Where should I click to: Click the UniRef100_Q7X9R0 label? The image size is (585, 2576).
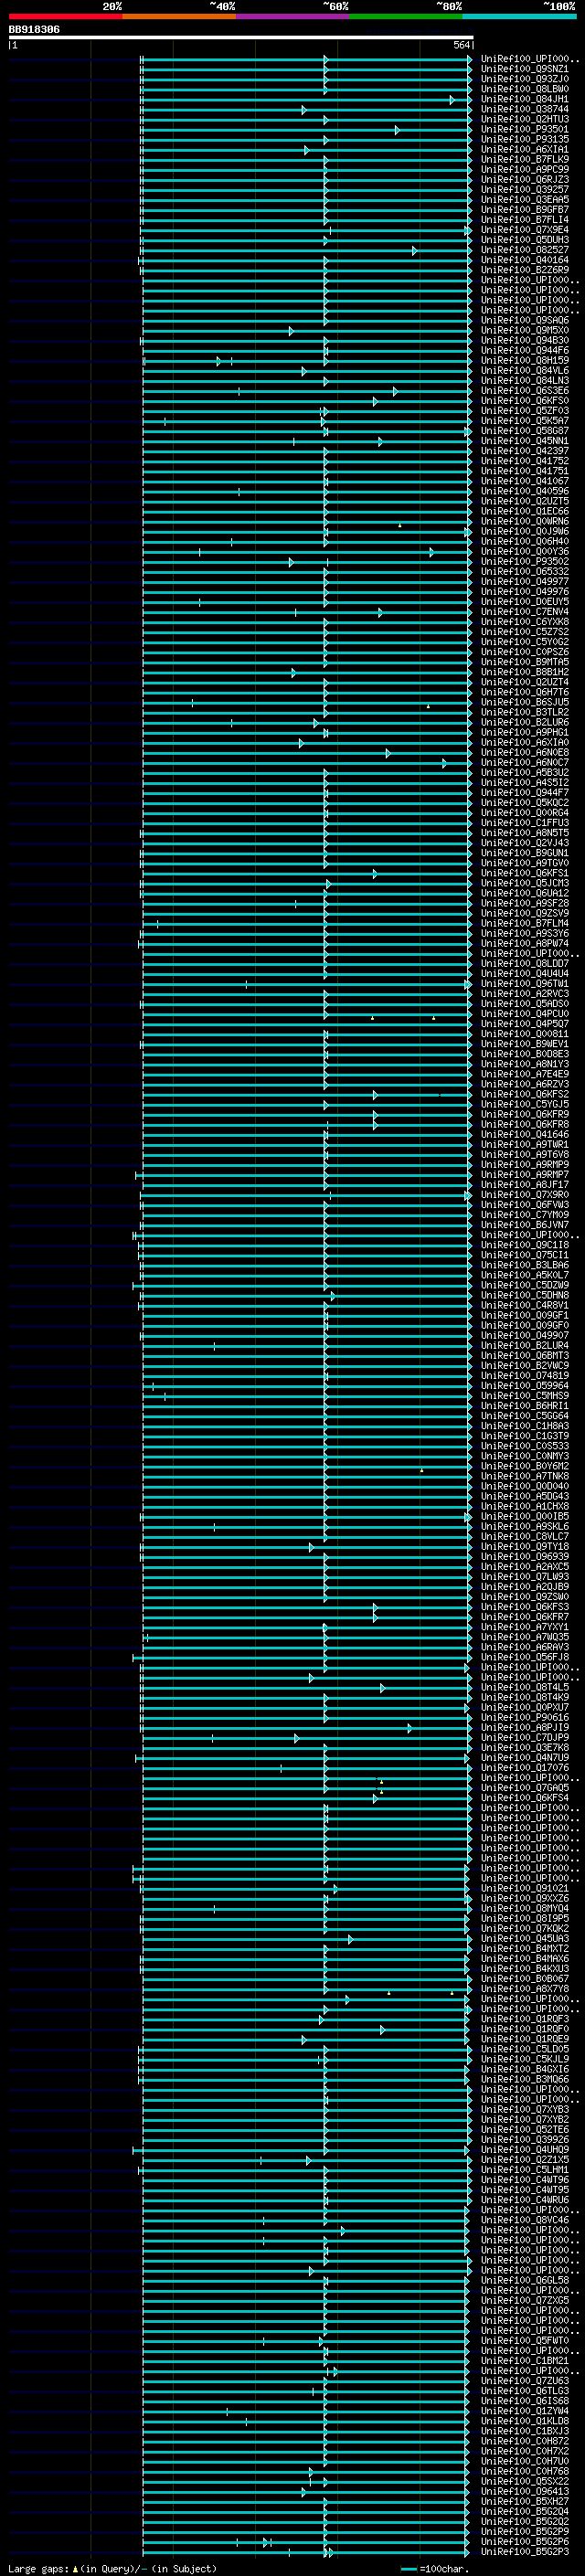[x=525, y=1195]
